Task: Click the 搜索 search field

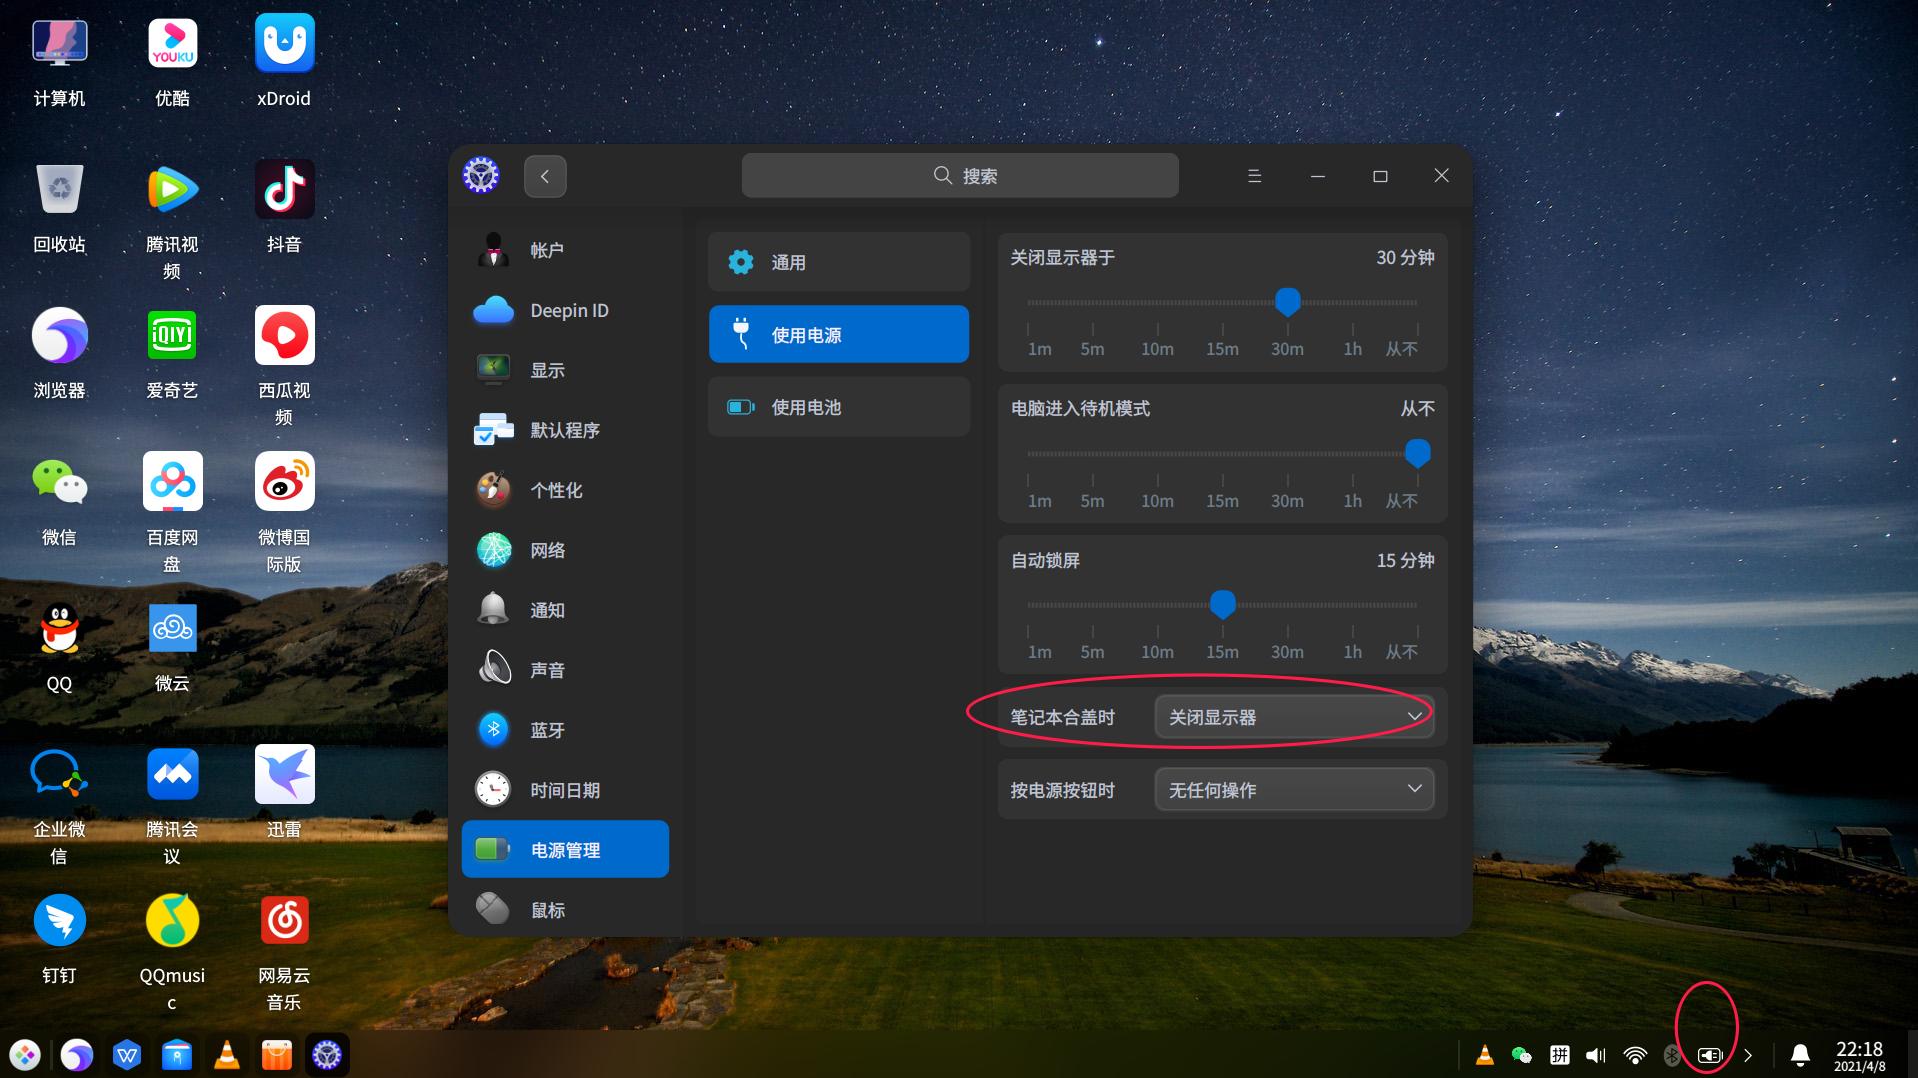Action: pos(960,176)
